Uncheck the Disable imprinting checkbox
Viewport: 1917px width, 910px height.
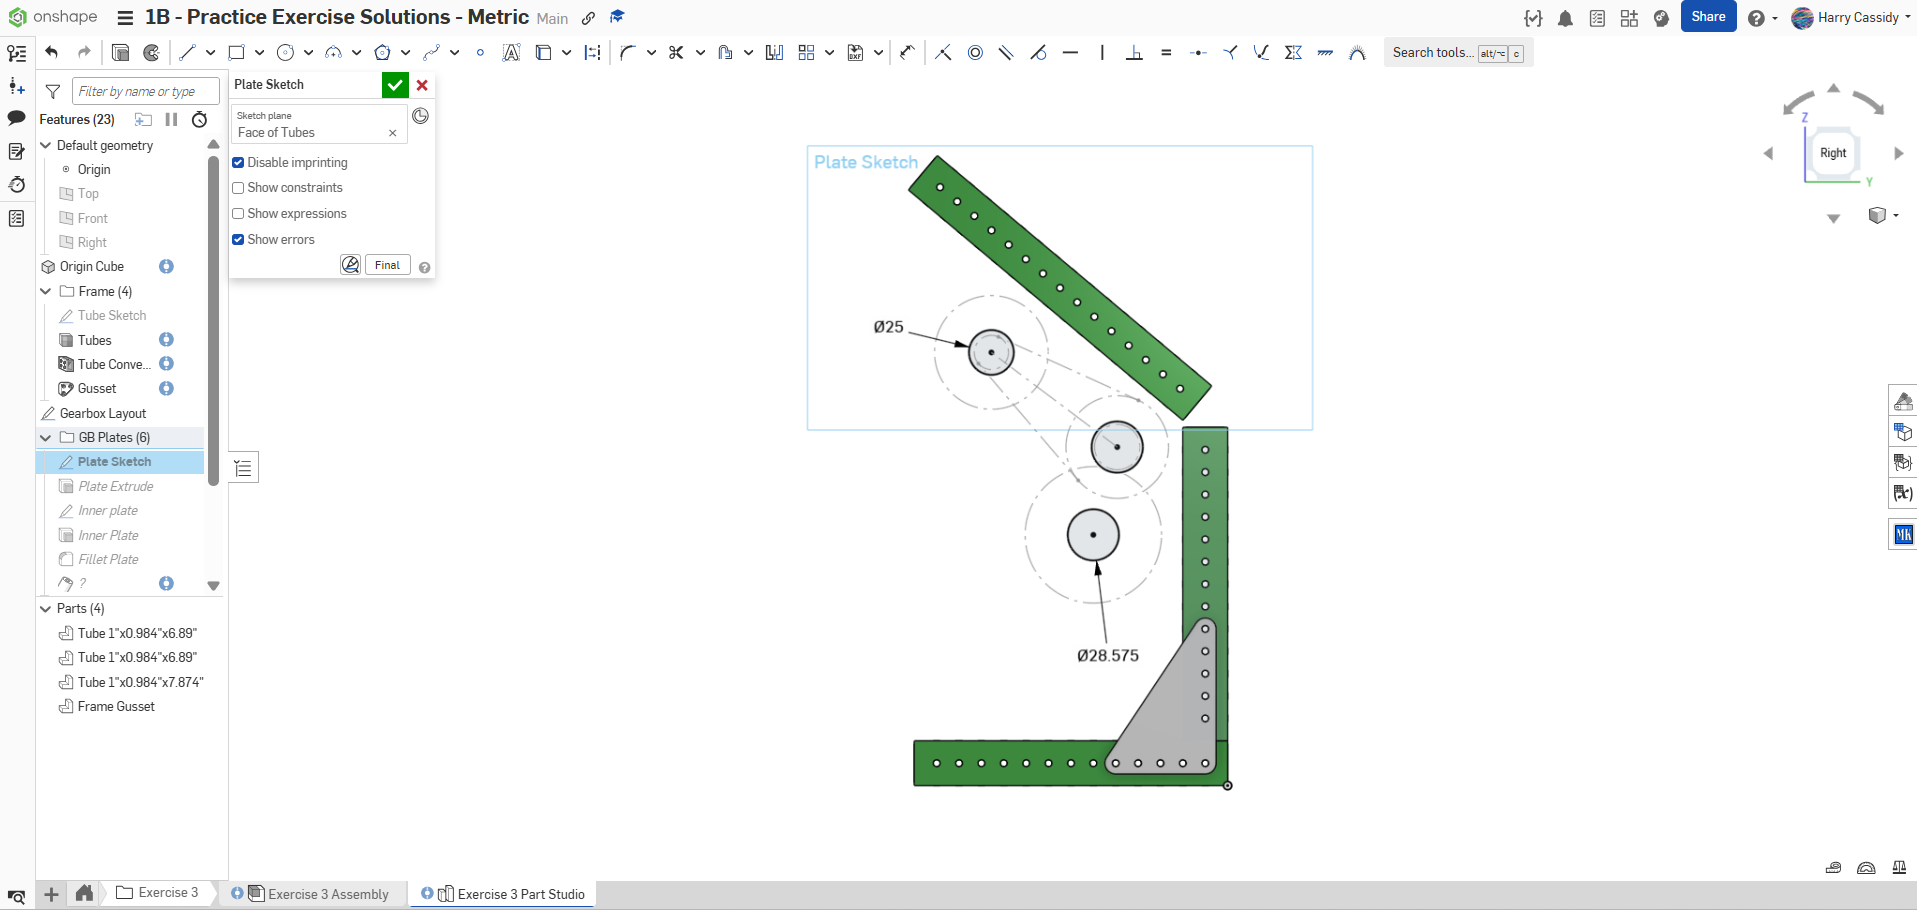(238, 163)
